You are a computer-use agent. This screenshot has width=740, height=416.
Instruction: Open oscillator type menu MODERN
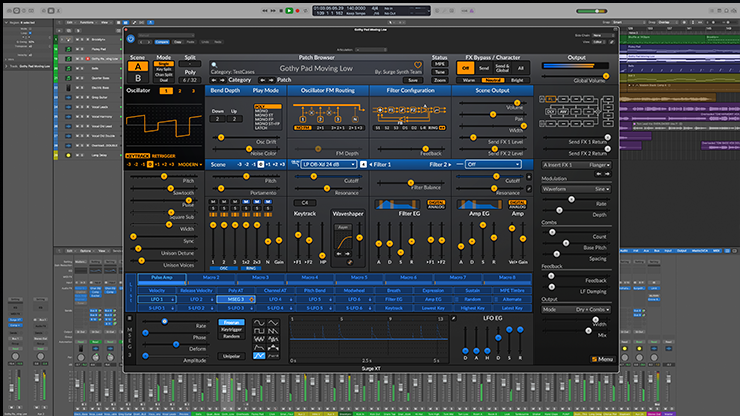[190, 164]
